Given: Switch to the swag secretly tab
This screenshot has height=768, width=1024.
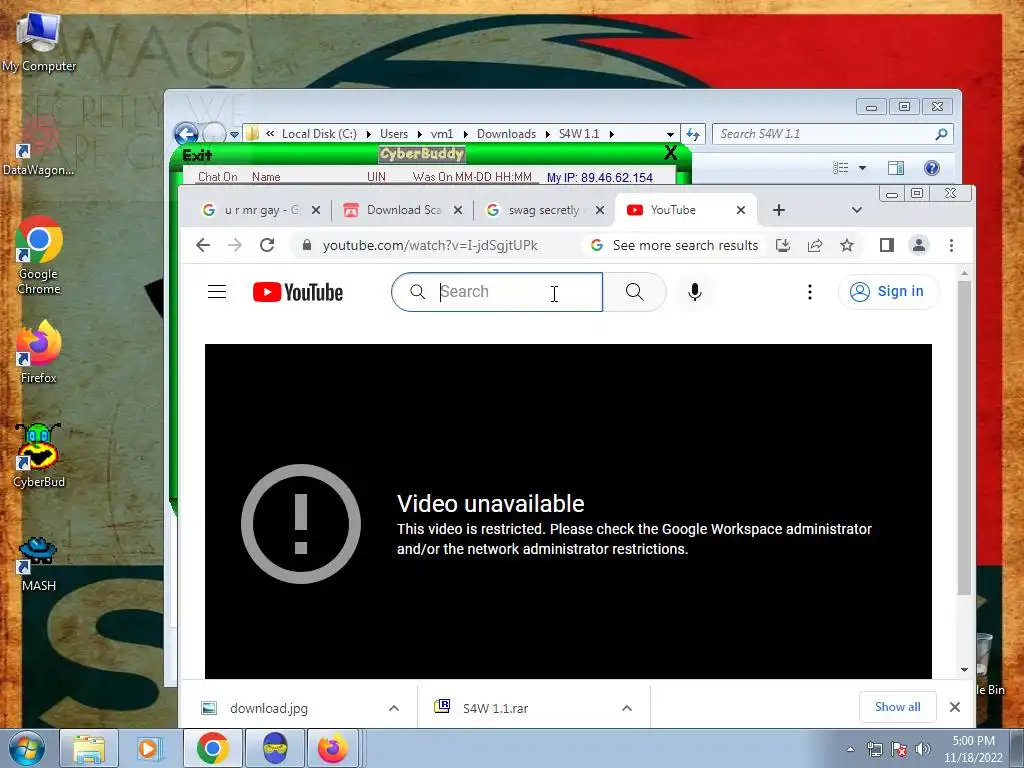Looking at the screenshot, I should click(536, 210).
